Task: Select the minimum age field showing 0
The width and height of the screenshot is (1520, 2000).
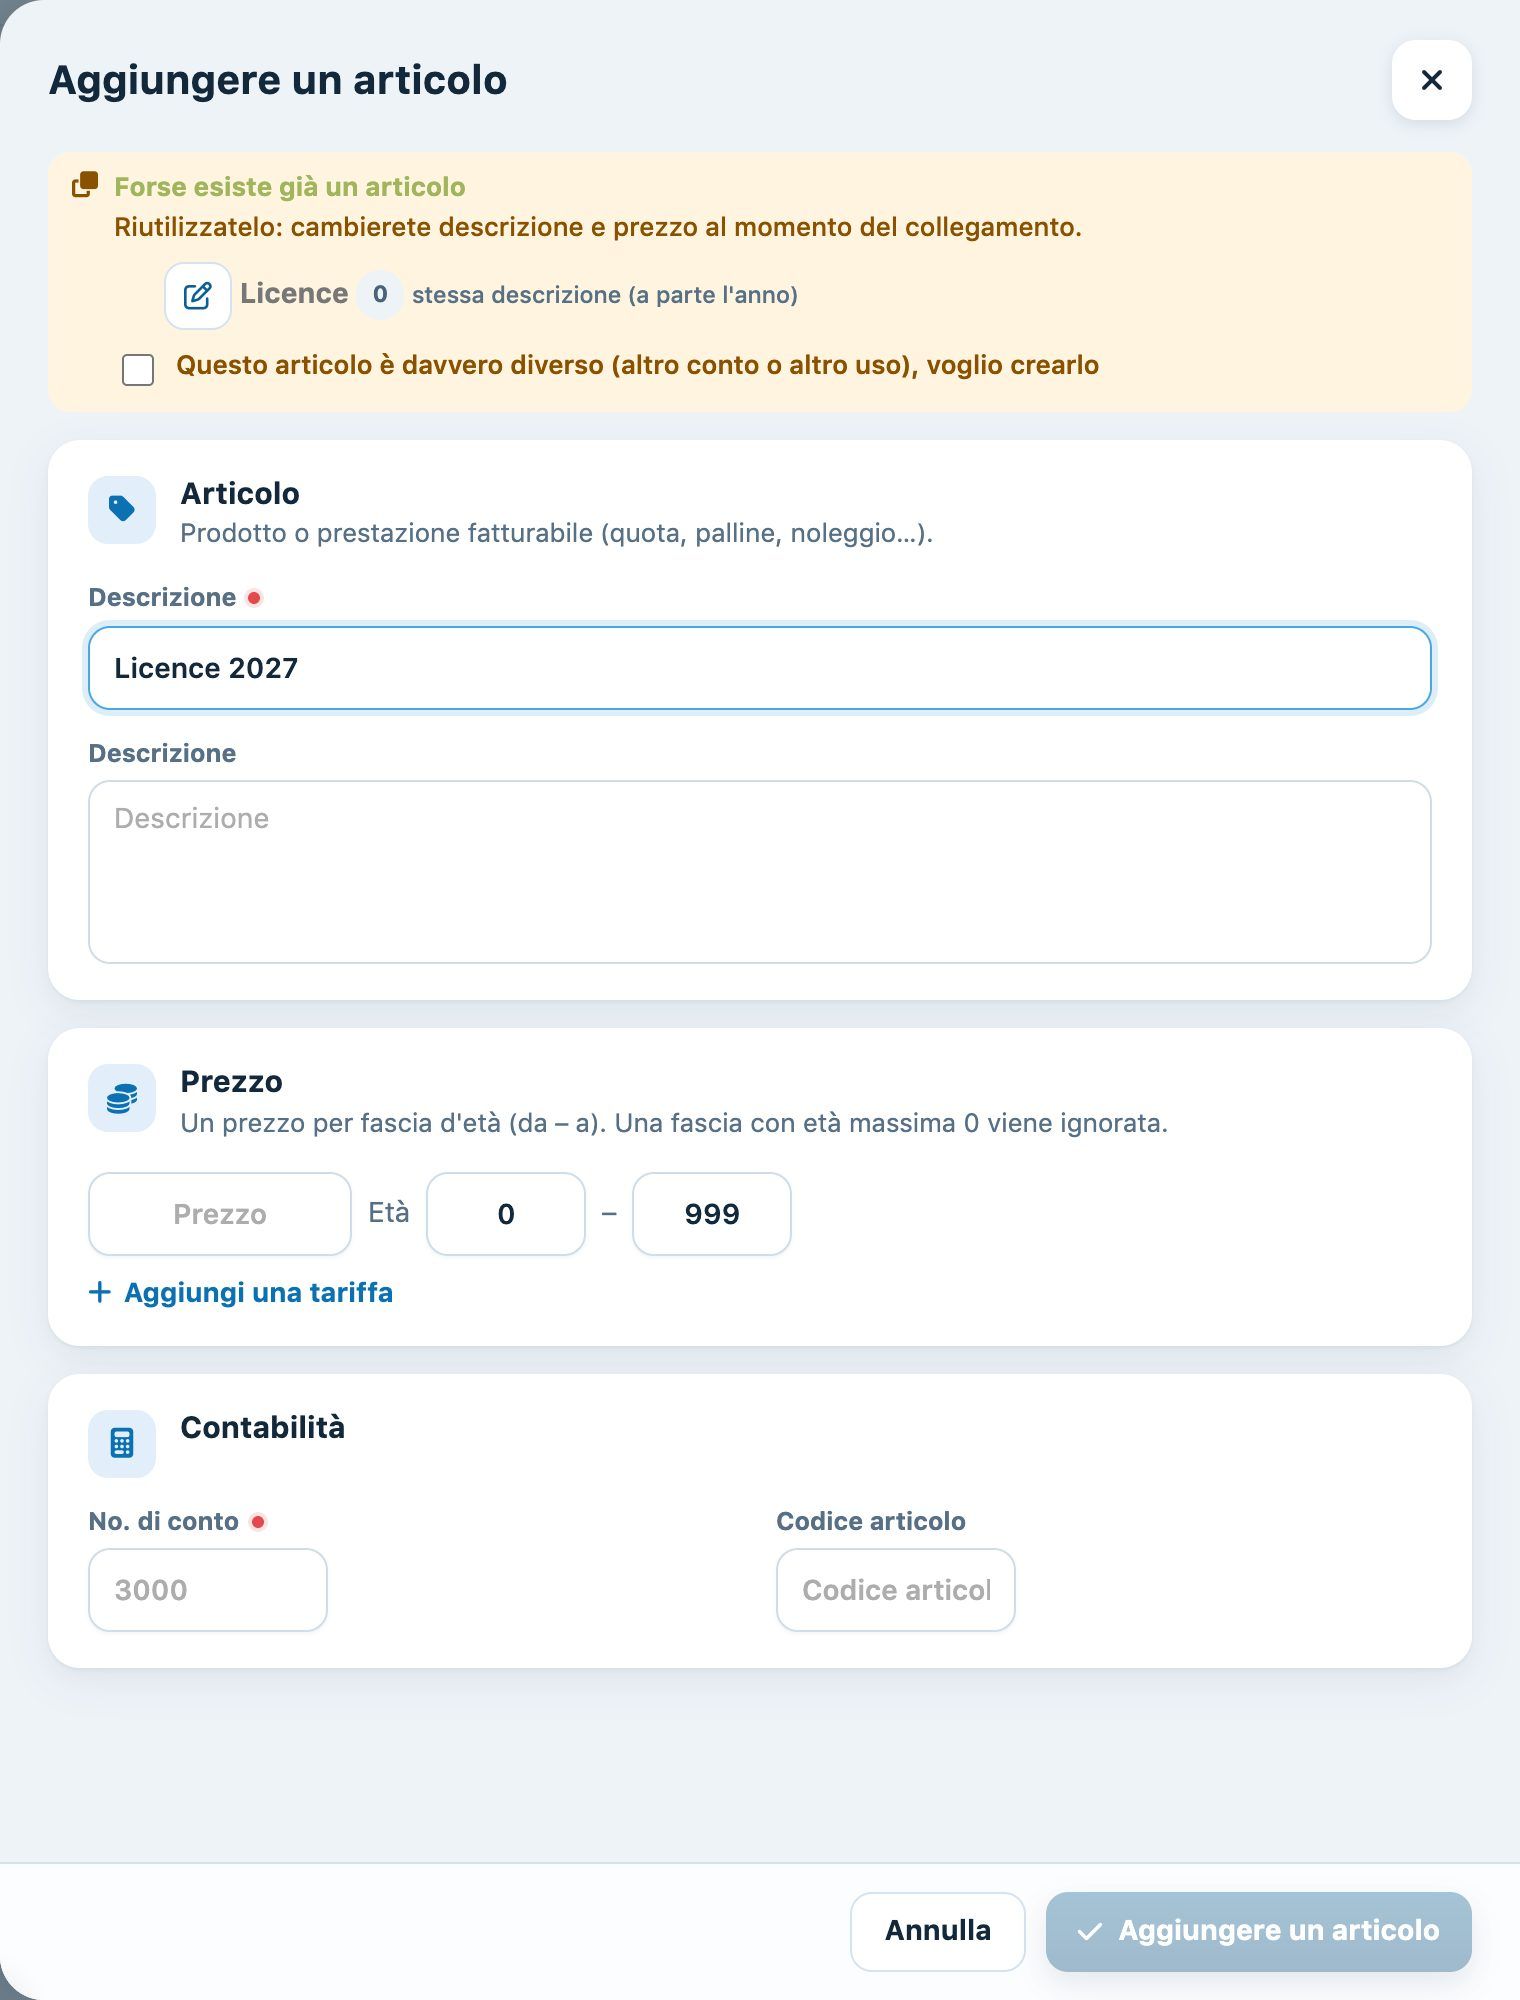Action: point(506,1214)
